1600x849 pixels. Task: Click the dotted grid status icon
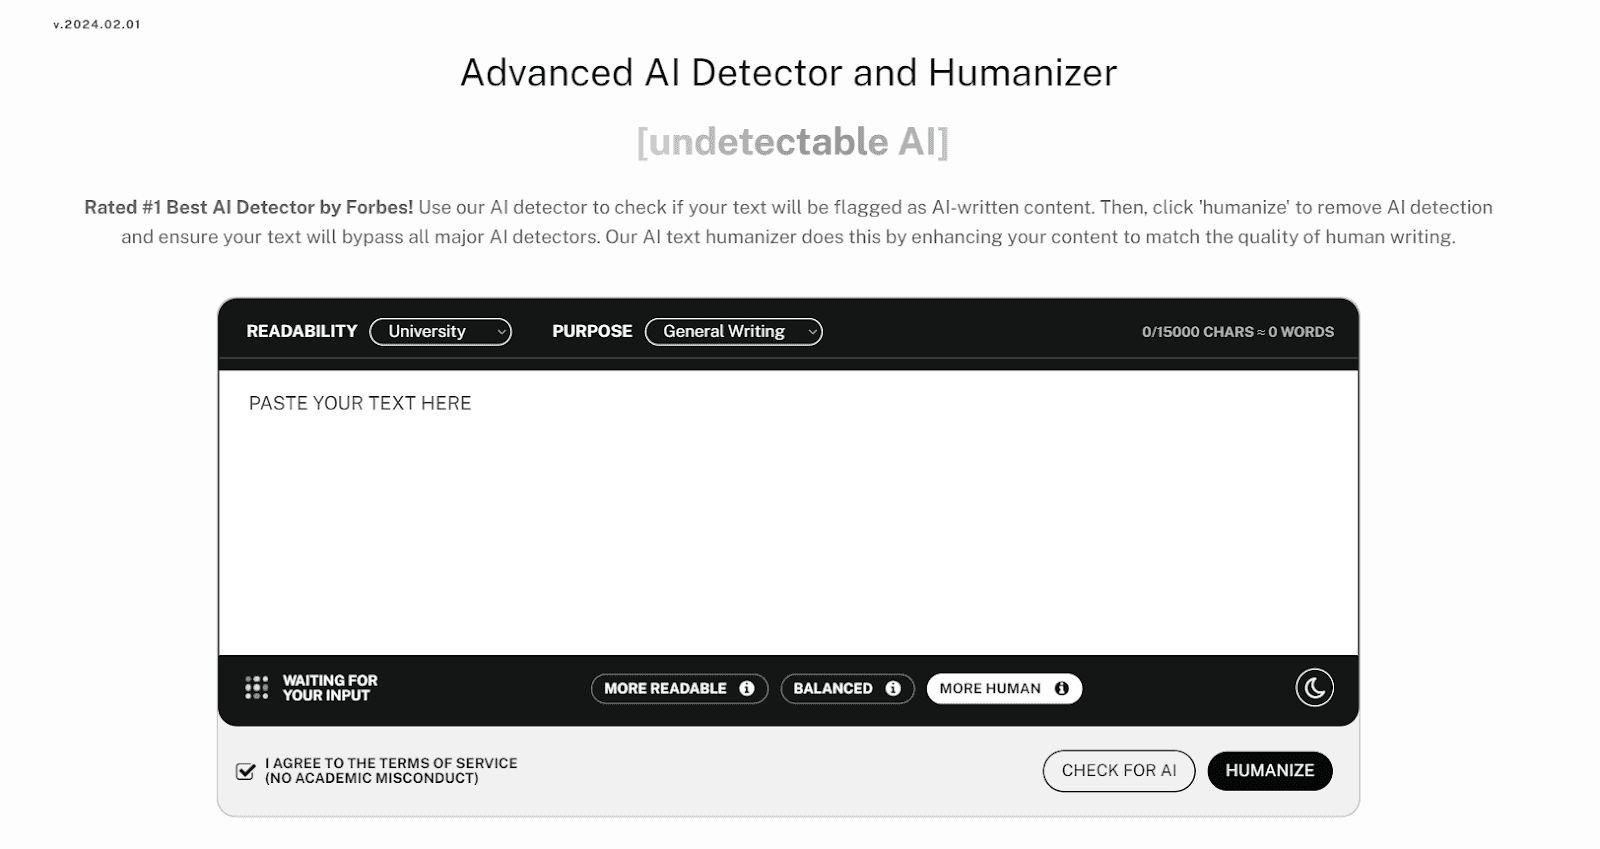coord(256,688)
